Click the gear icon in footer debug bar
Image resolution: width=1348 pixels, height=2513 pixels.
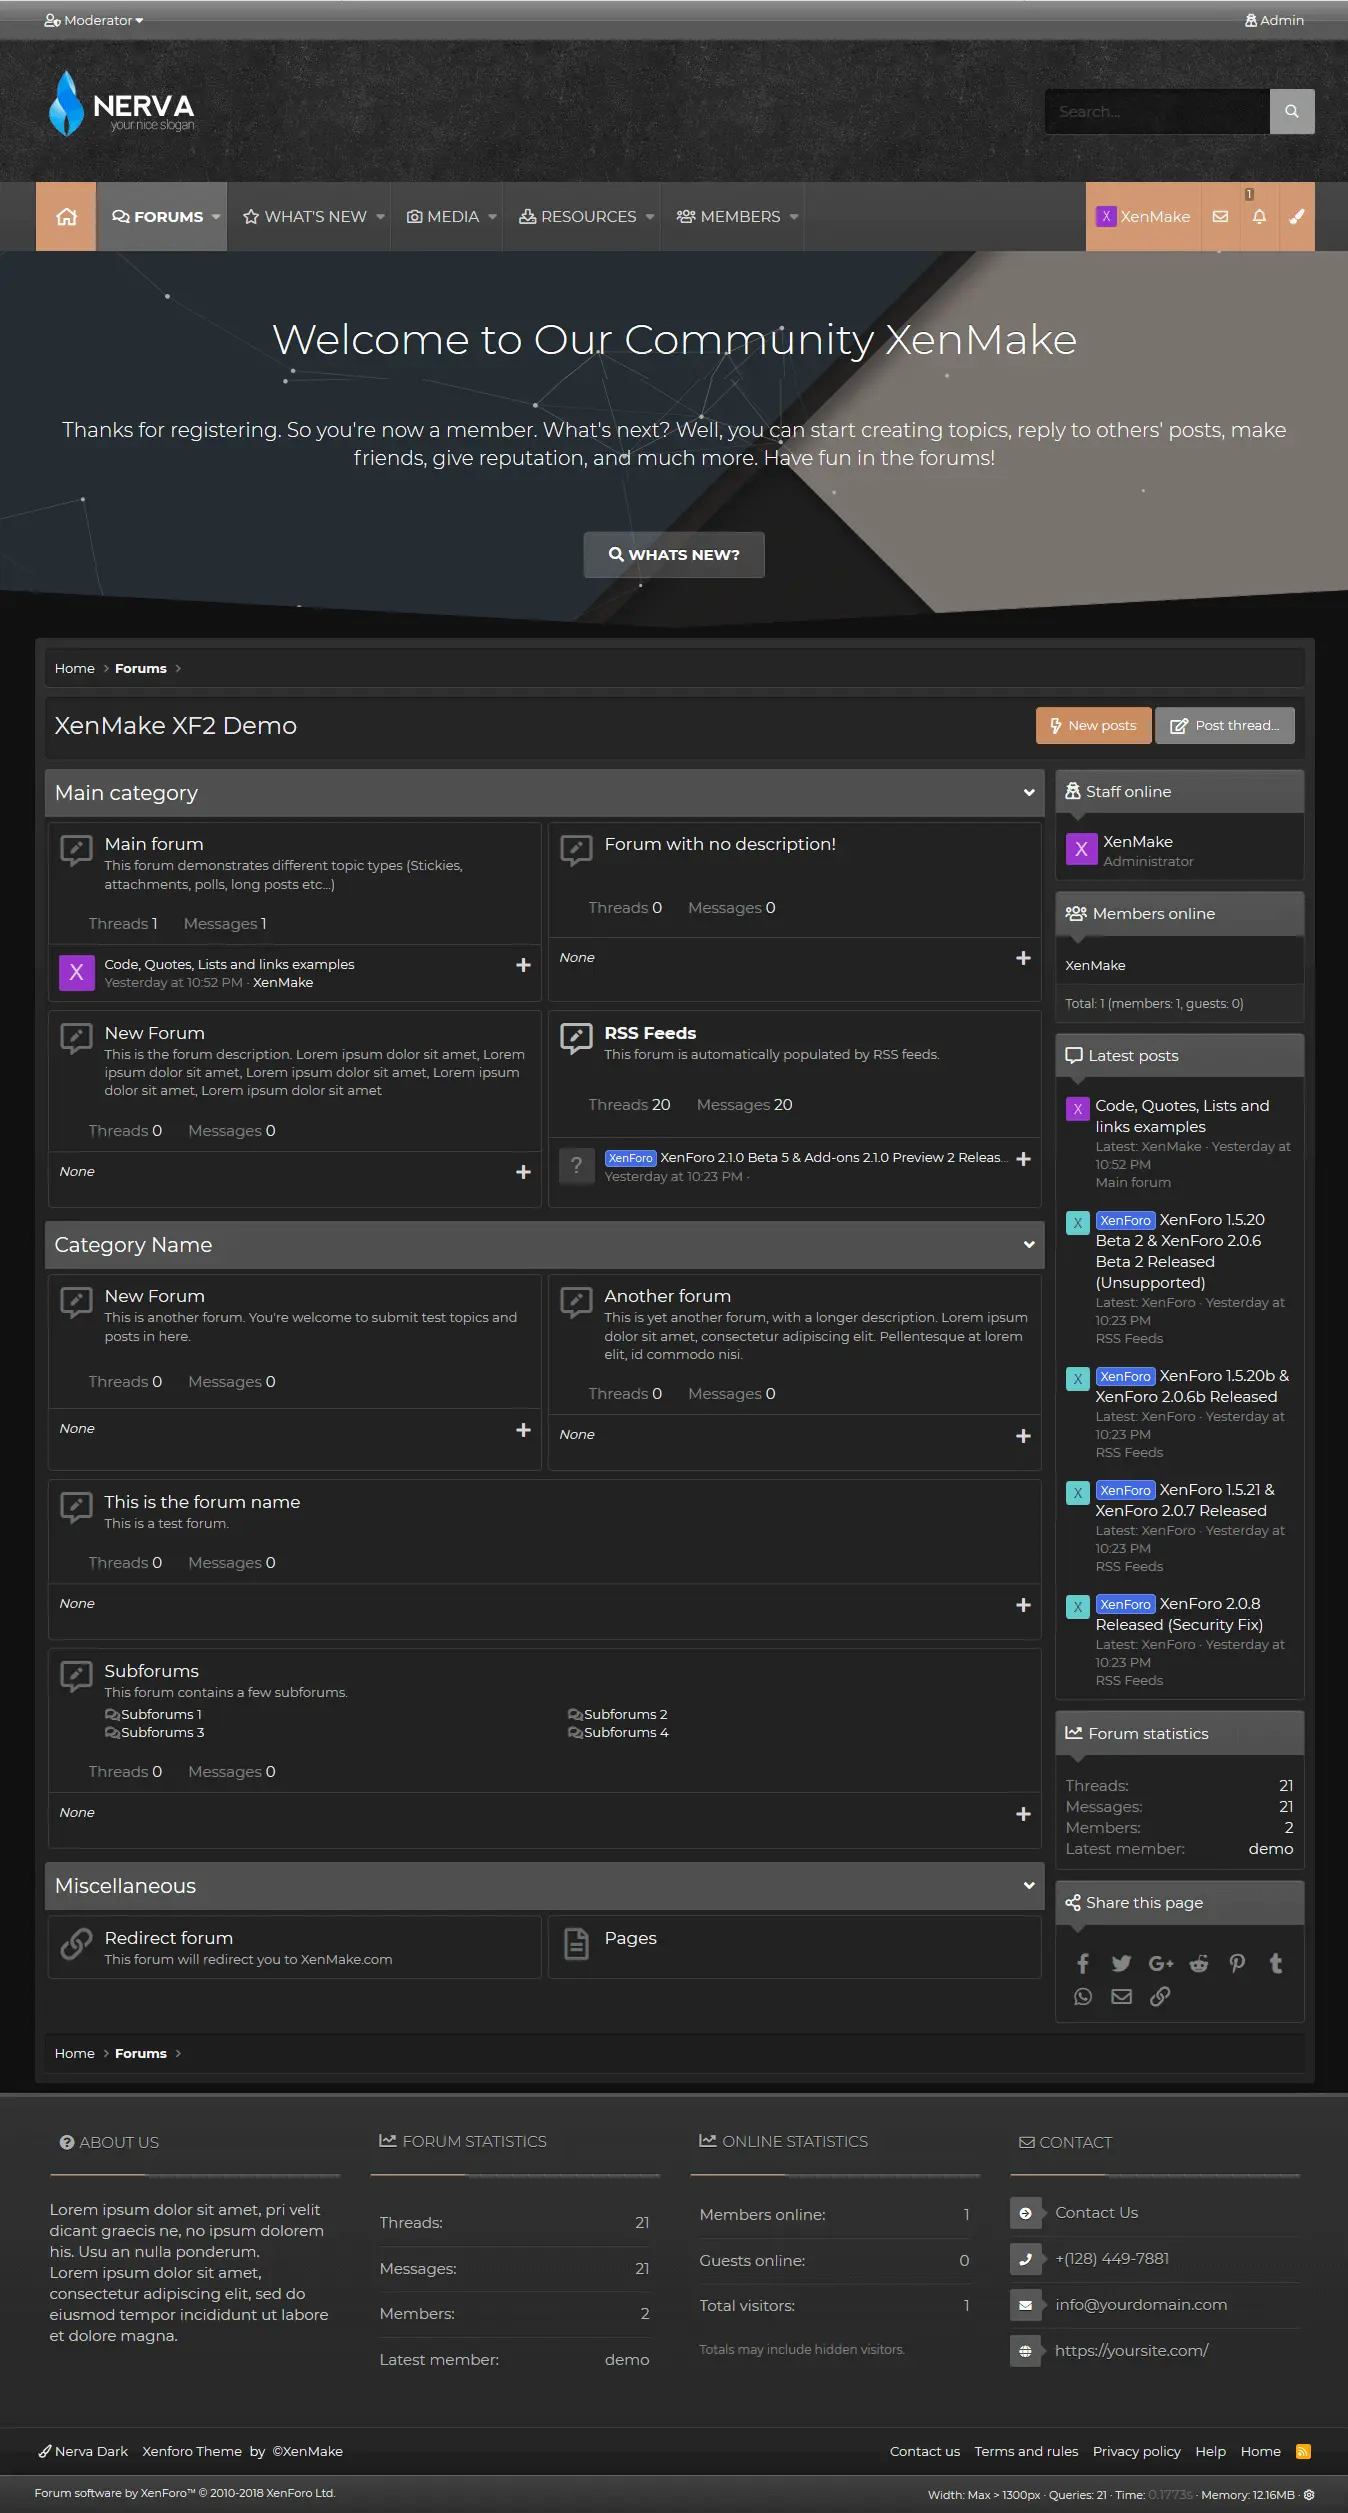[x=1309, y=2494]
